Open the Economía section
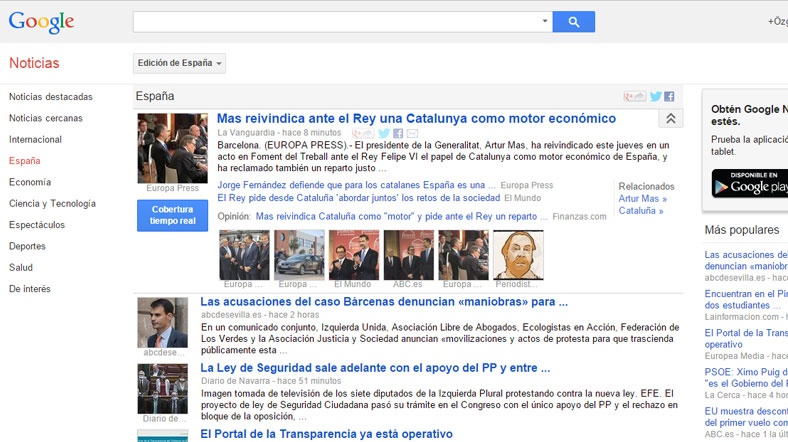This screenshot has width=788, height=442. (30, 182)
